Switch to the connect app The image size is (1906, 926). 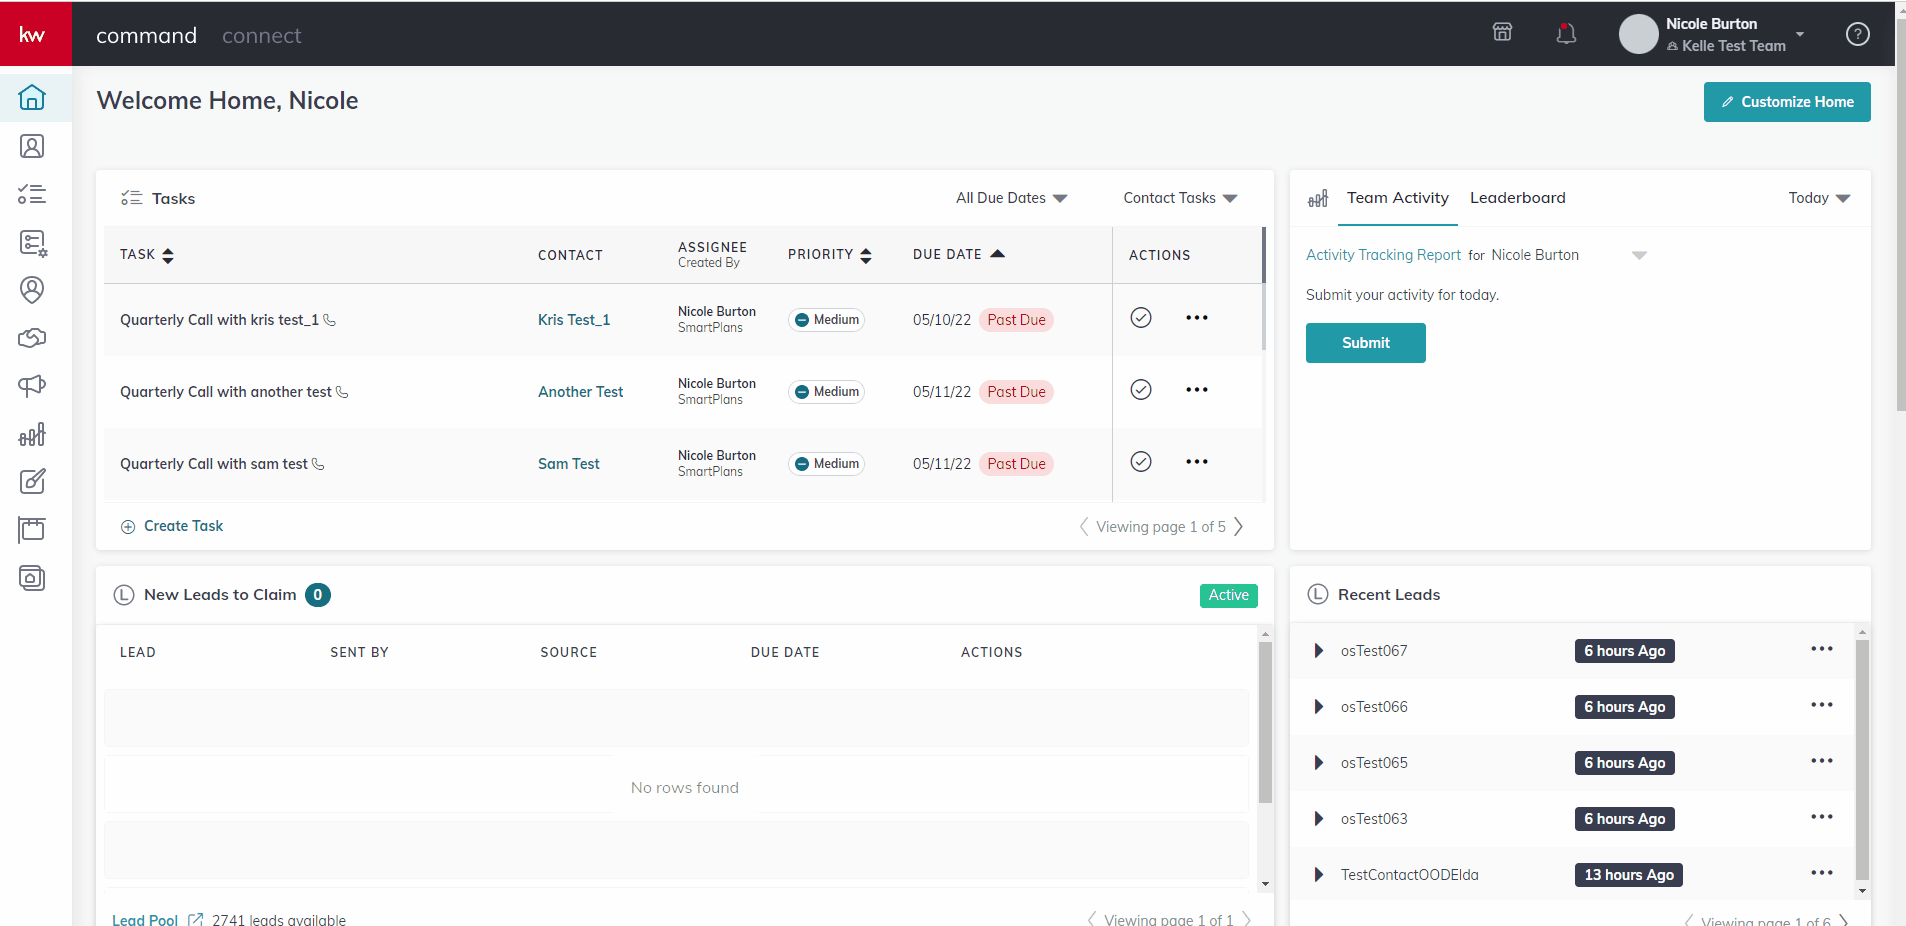pyautogui.click(x=261, y=35)
